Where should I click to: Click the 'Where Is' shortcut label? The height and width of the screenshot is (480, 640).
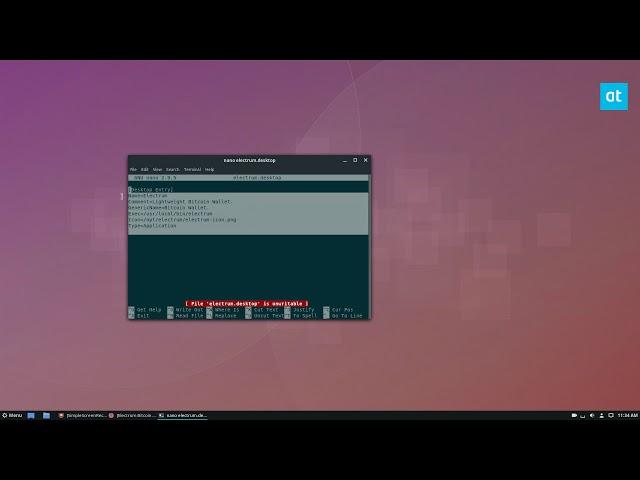227,310
